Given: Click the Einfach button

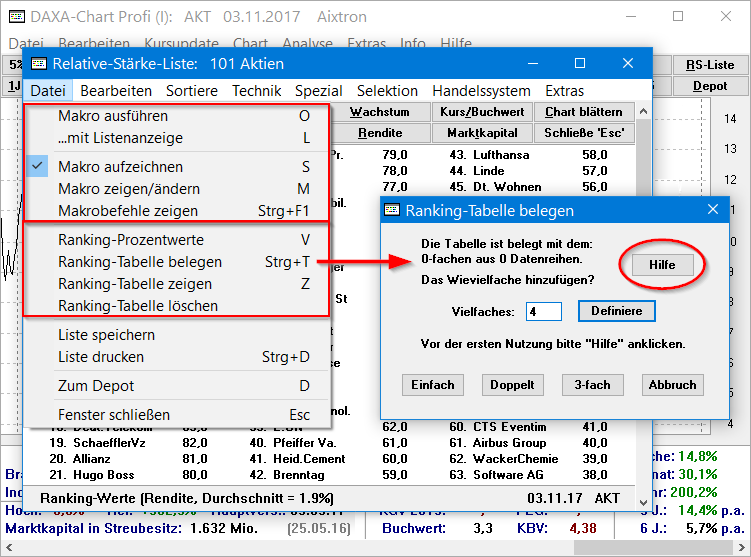Looking at the screenshot, I should 432,385.
